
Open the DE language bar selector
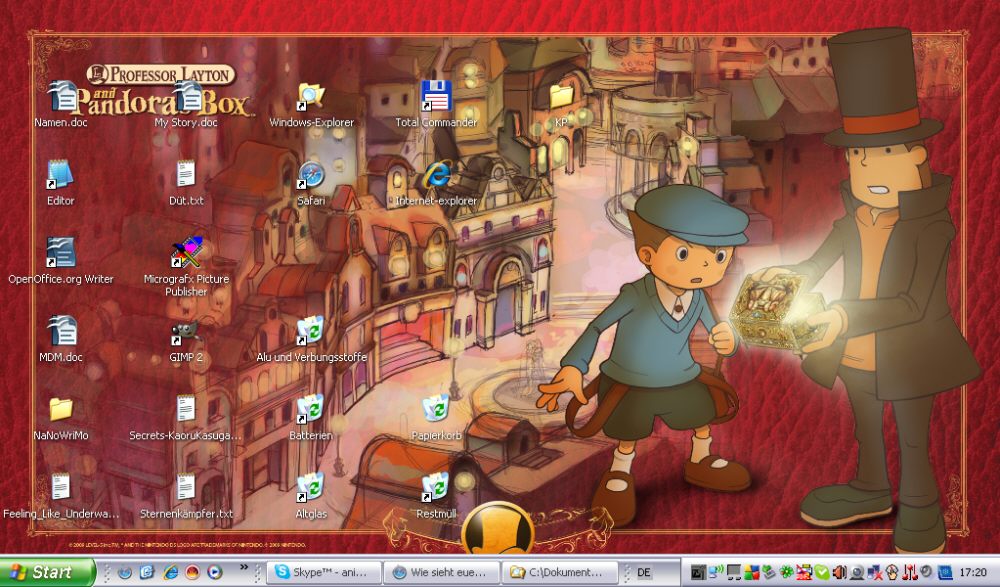click(644, 573)
